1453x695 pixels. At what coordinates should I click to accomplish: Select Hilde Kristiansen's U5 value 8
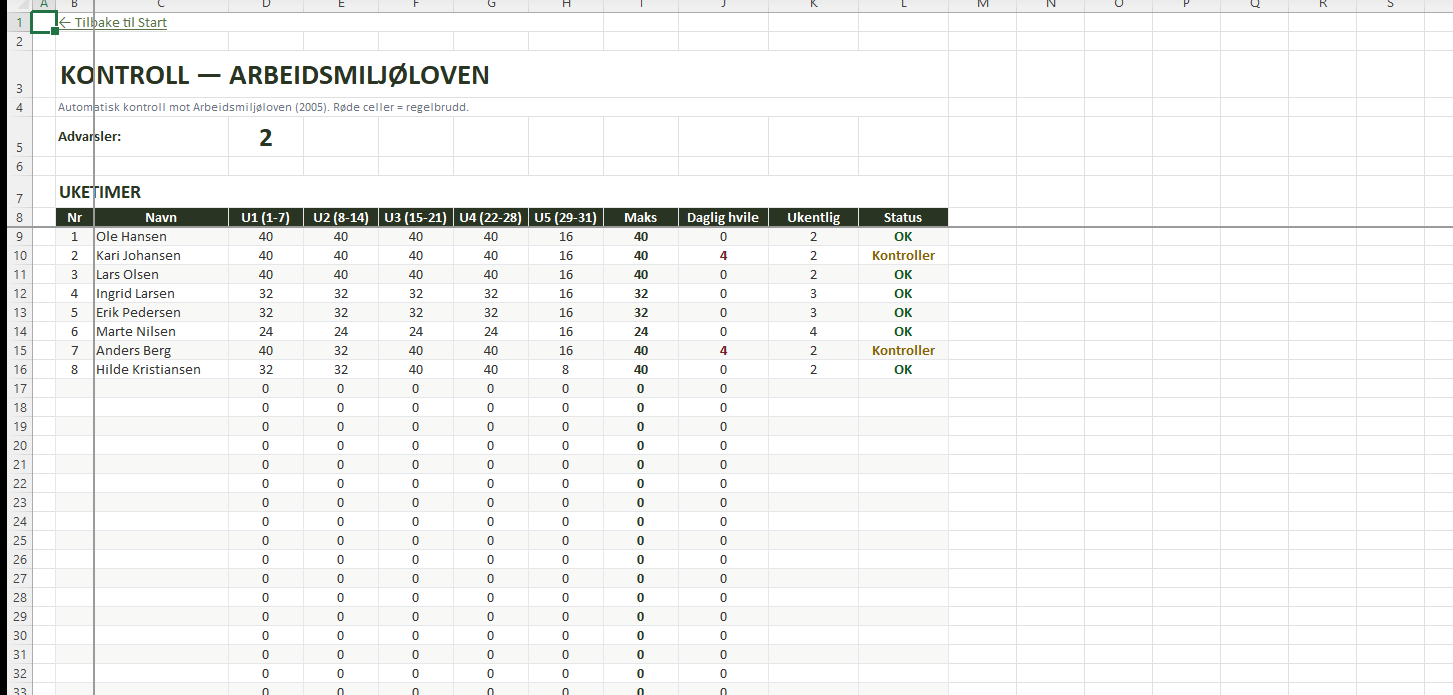click(x=565, y=369)
